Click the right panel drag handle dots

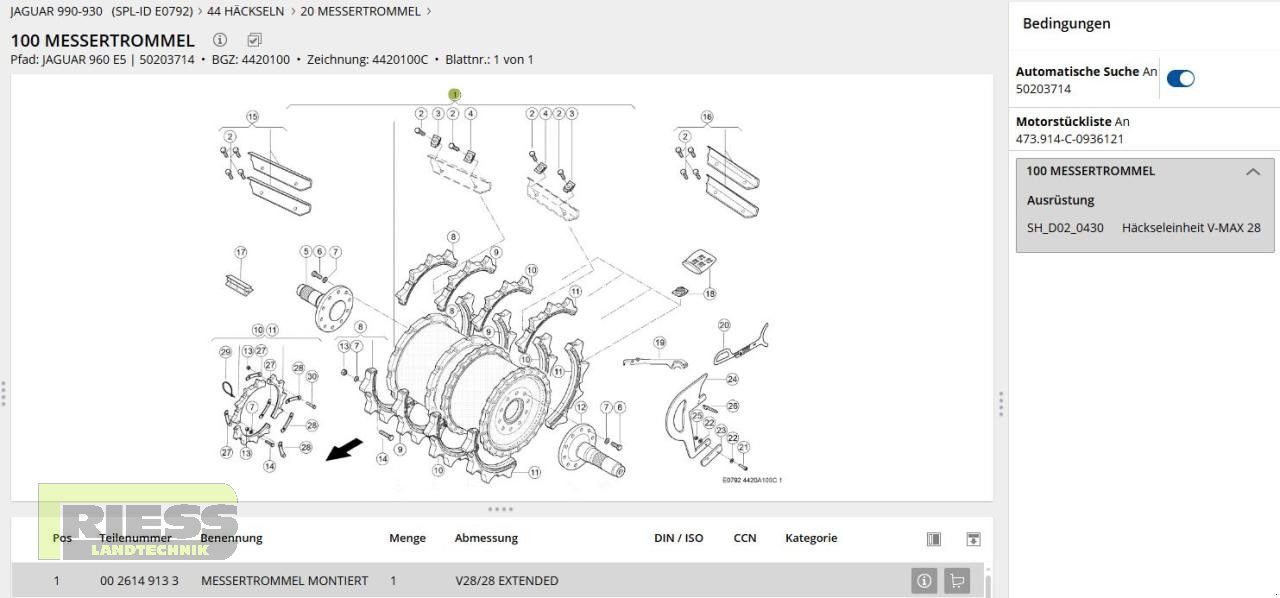pos(1001,403)
